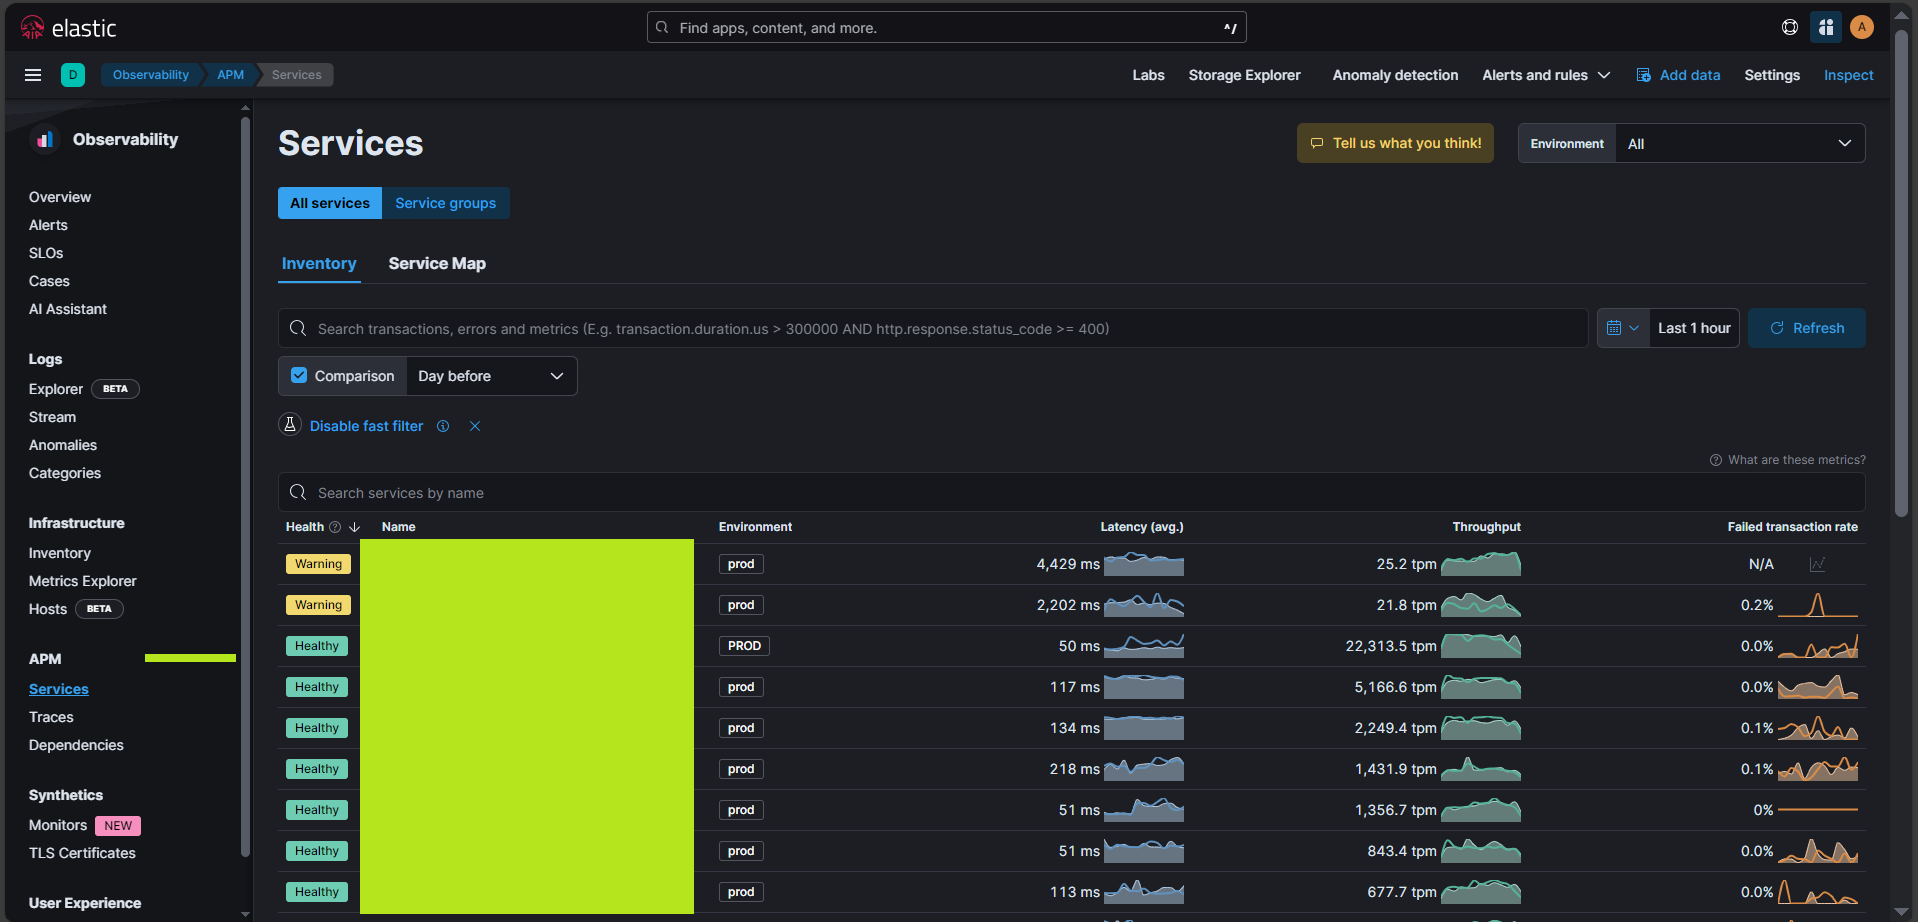Click the Refresh button
The image size is (1918, 922).
coord(1806,328)
